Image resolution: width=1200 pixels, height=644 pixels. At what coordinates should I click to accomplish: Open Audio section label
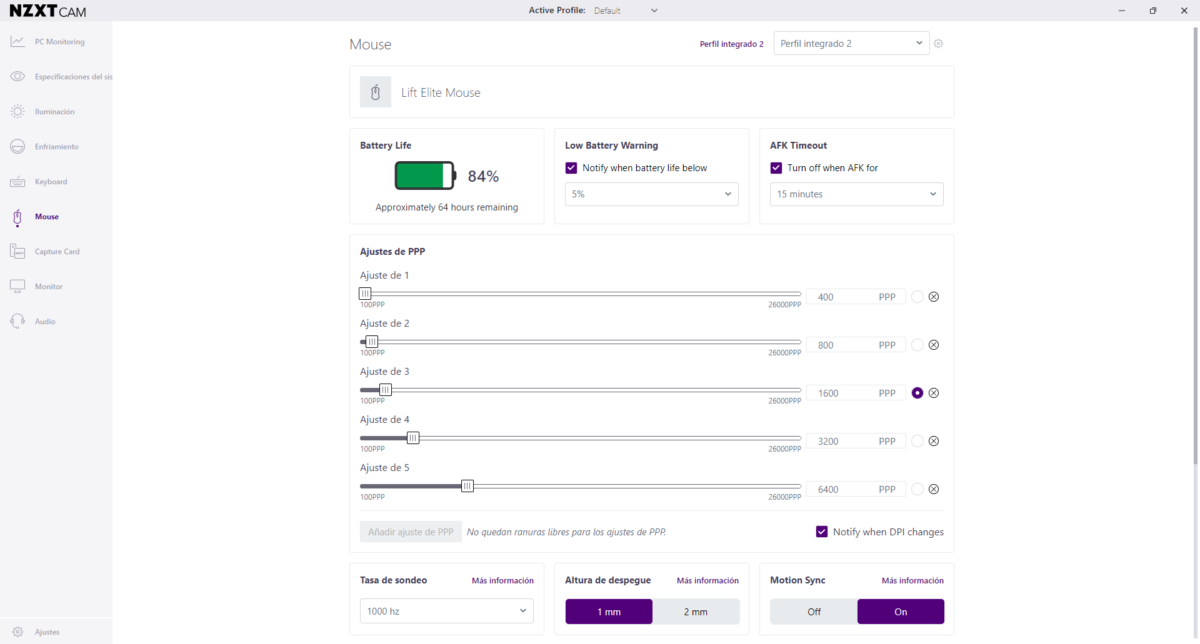[x=45, y=322]
